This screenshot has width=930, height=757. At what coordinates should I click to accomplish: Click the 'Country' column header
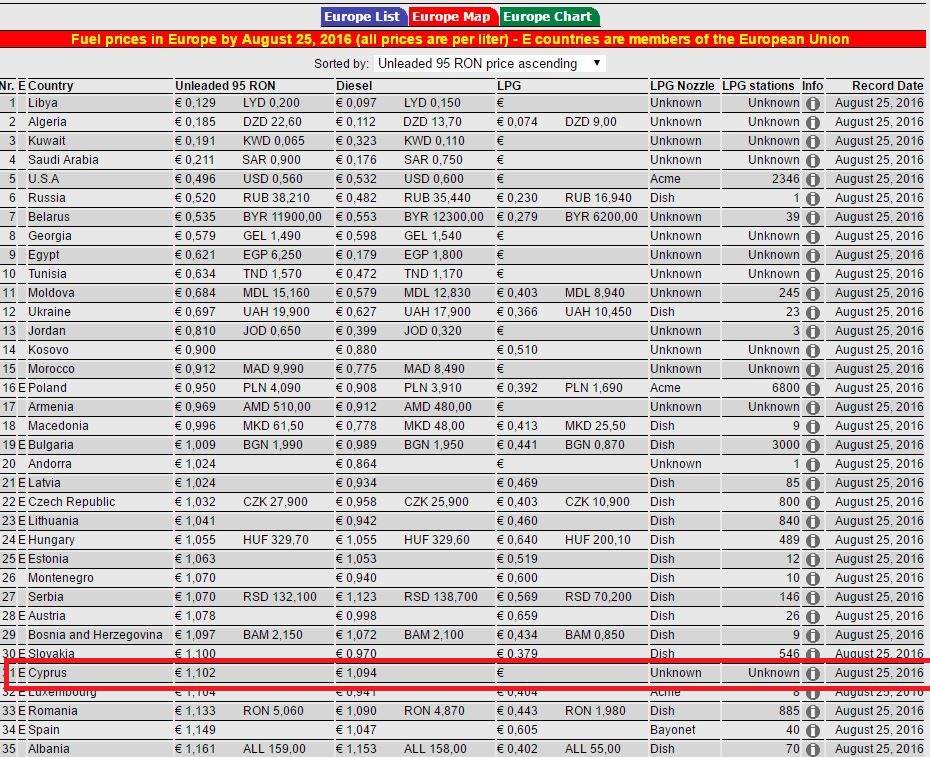click(50, 85)
